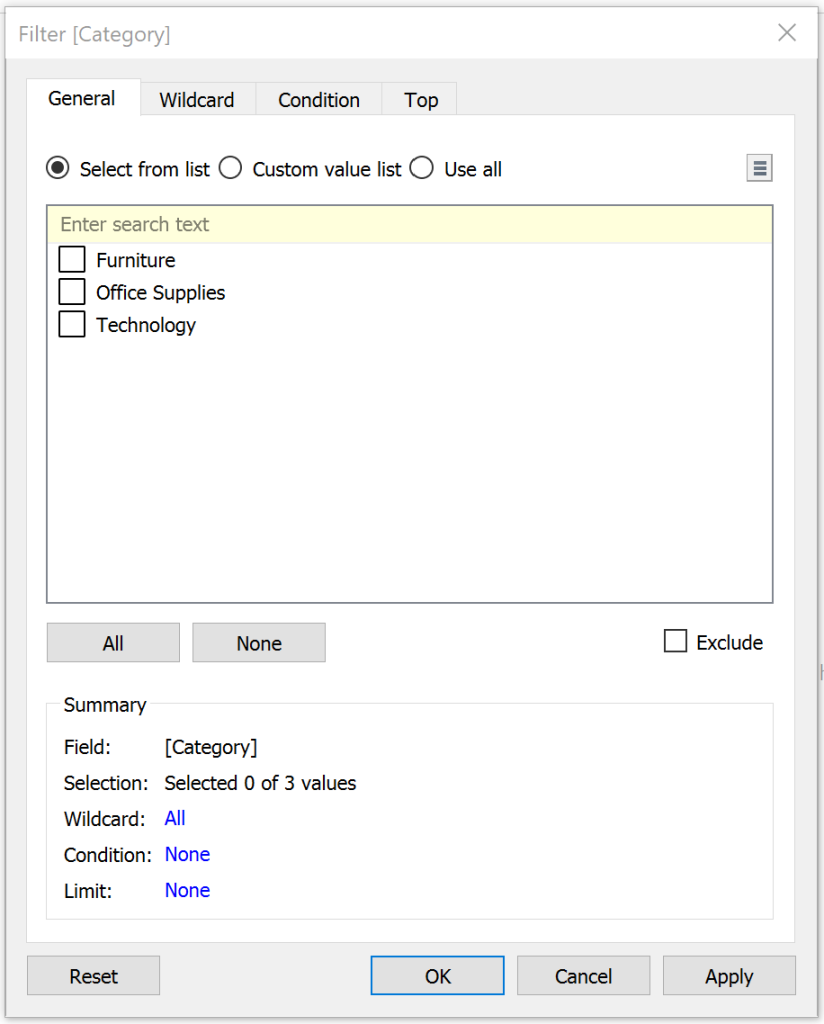The width and height of the screenshot is (824, 1024).
Task: Select the 'Select from list' radio button
Action: tap(57, 168)
